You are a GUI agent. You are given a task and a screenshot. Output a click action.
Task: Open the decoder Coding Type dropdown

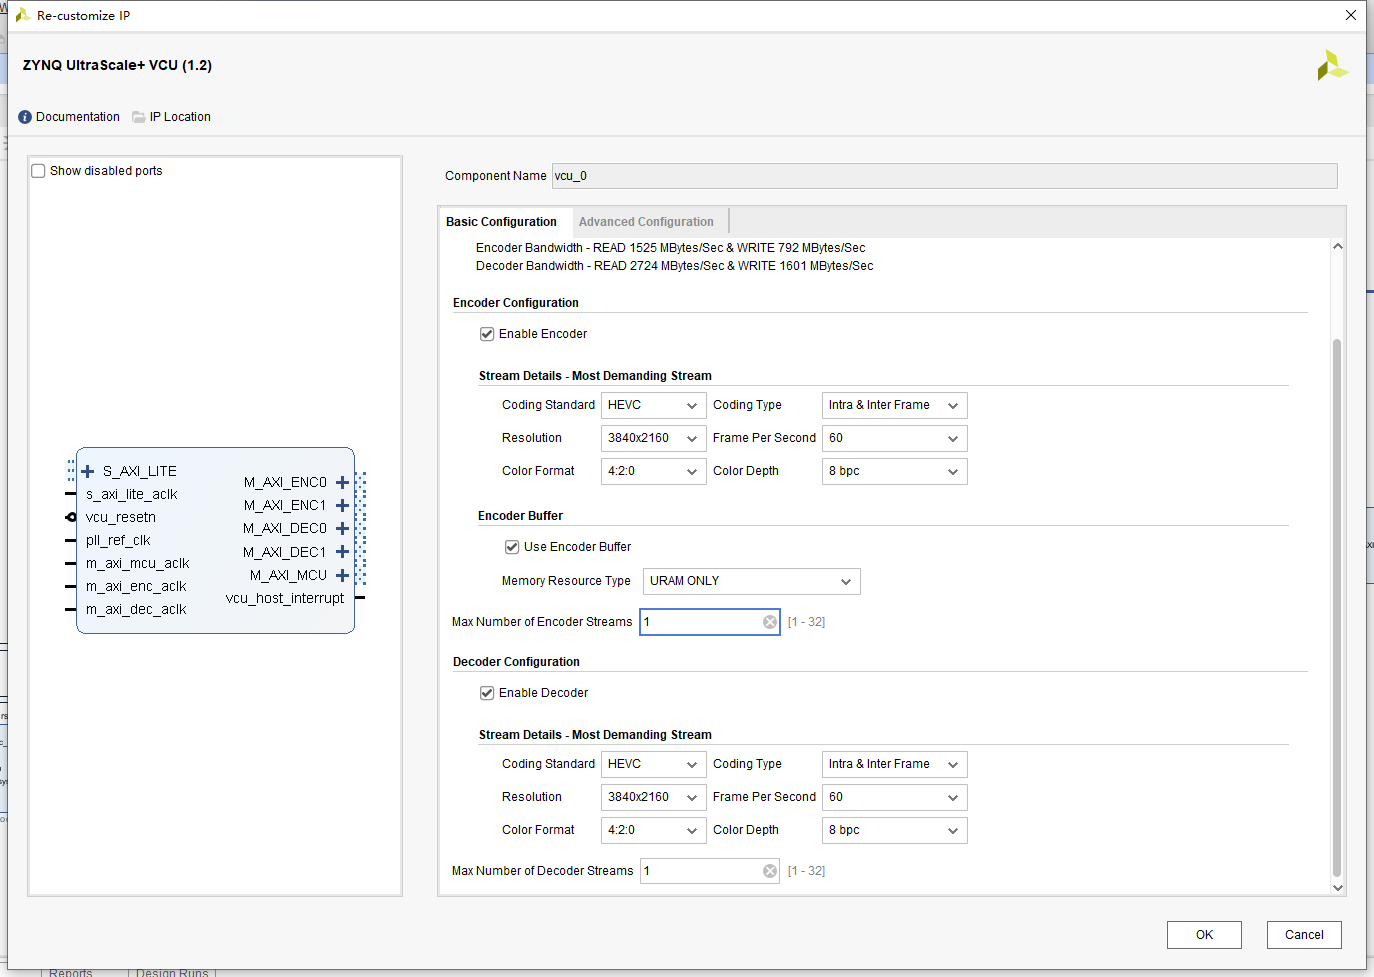pos(894,764)
